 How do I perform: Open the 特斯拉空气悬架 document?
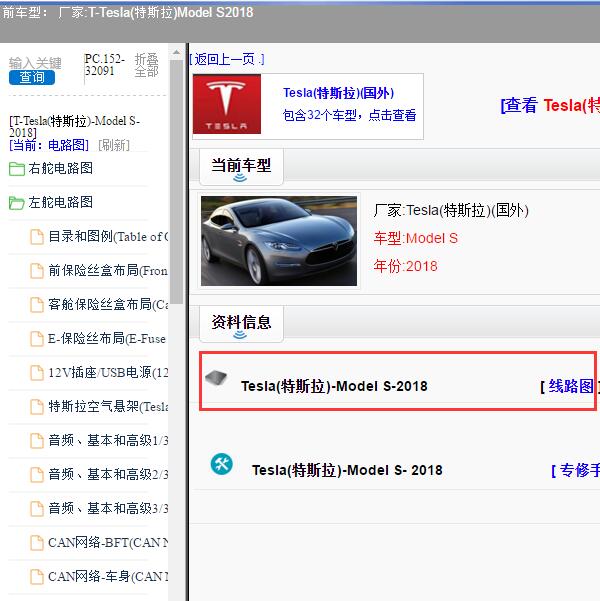pyautogui.click(x=108, y=406)
